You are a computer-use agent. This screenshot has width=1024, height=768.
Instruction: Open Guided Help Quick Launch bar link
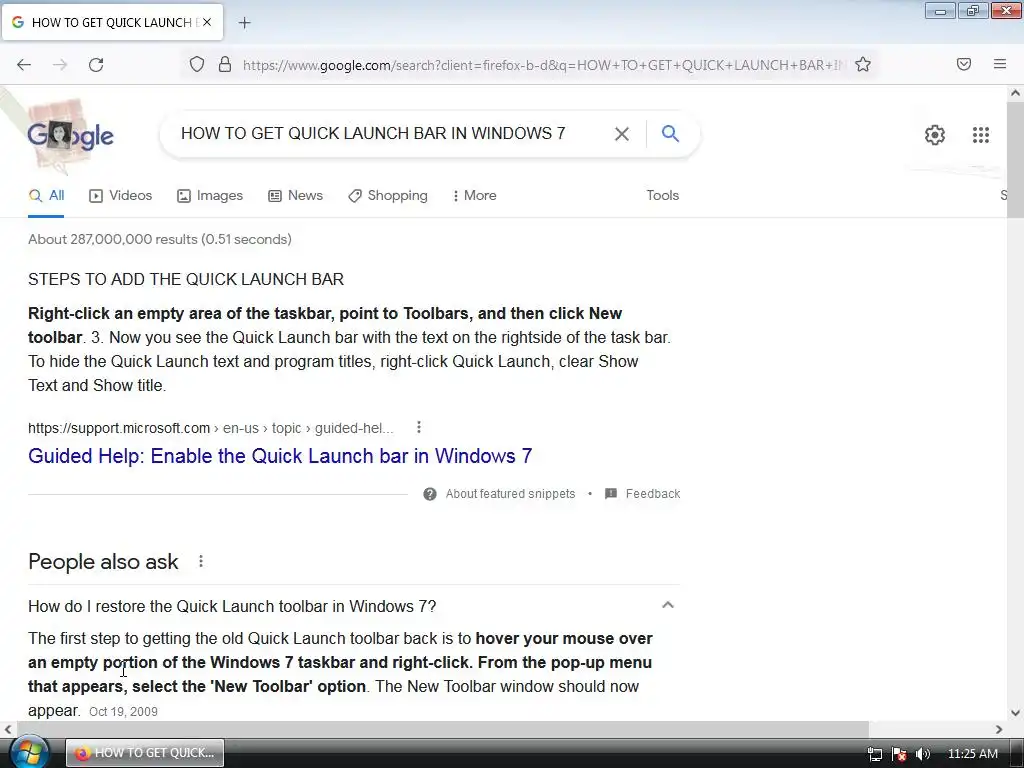pyautogui.click(x=280, y=456)
